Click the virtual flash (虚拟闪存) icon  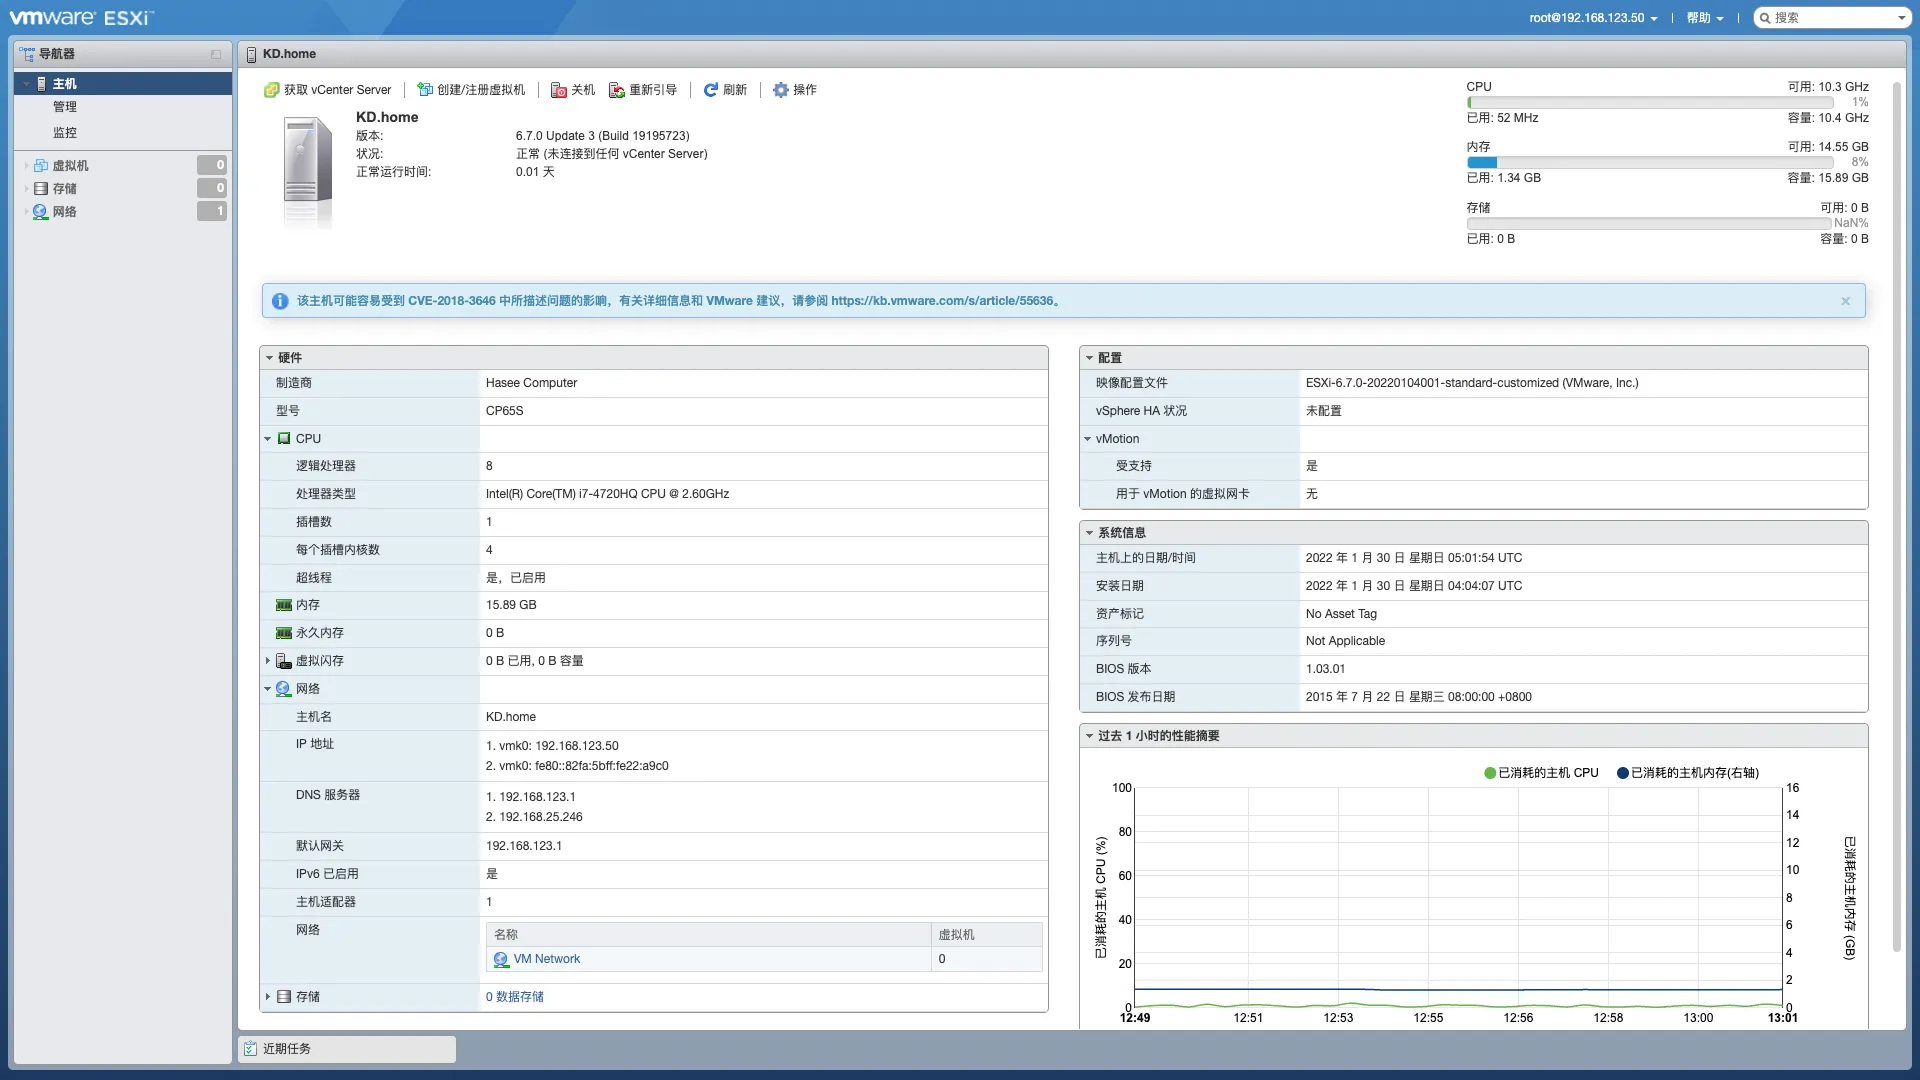coord(284,661)
